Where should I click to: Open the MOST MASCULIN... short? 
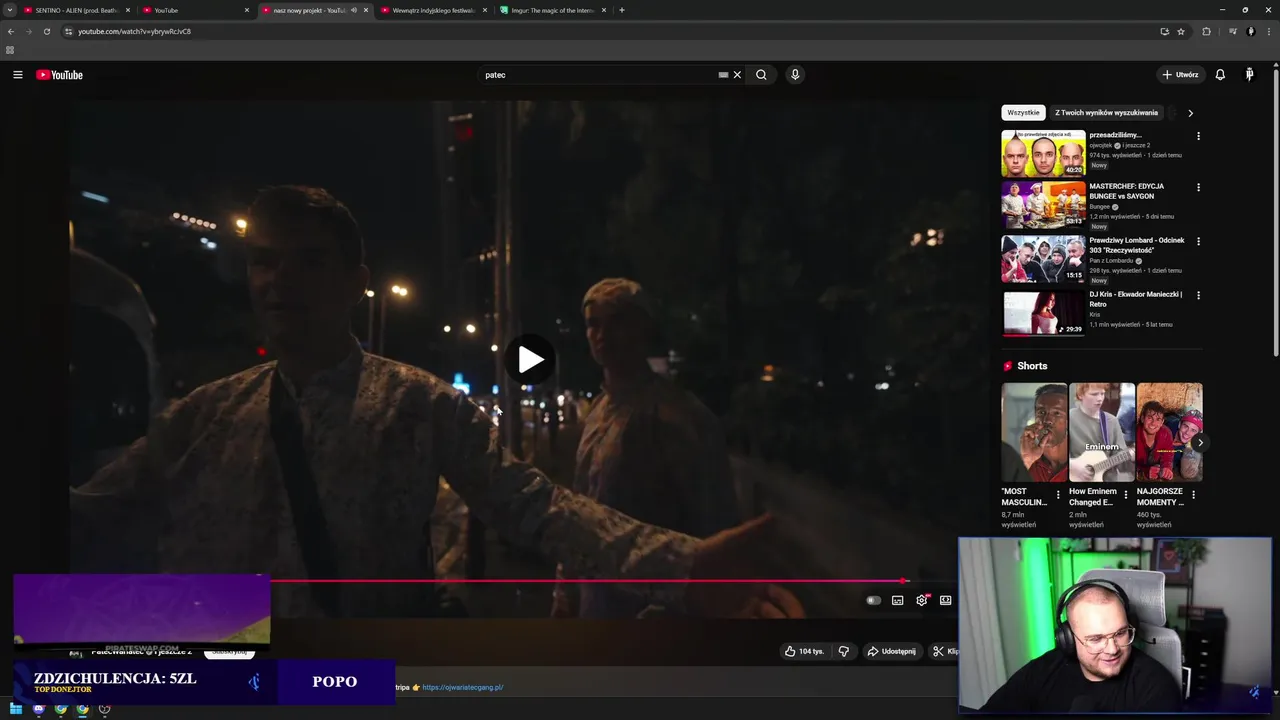(x=1034, y=432)
